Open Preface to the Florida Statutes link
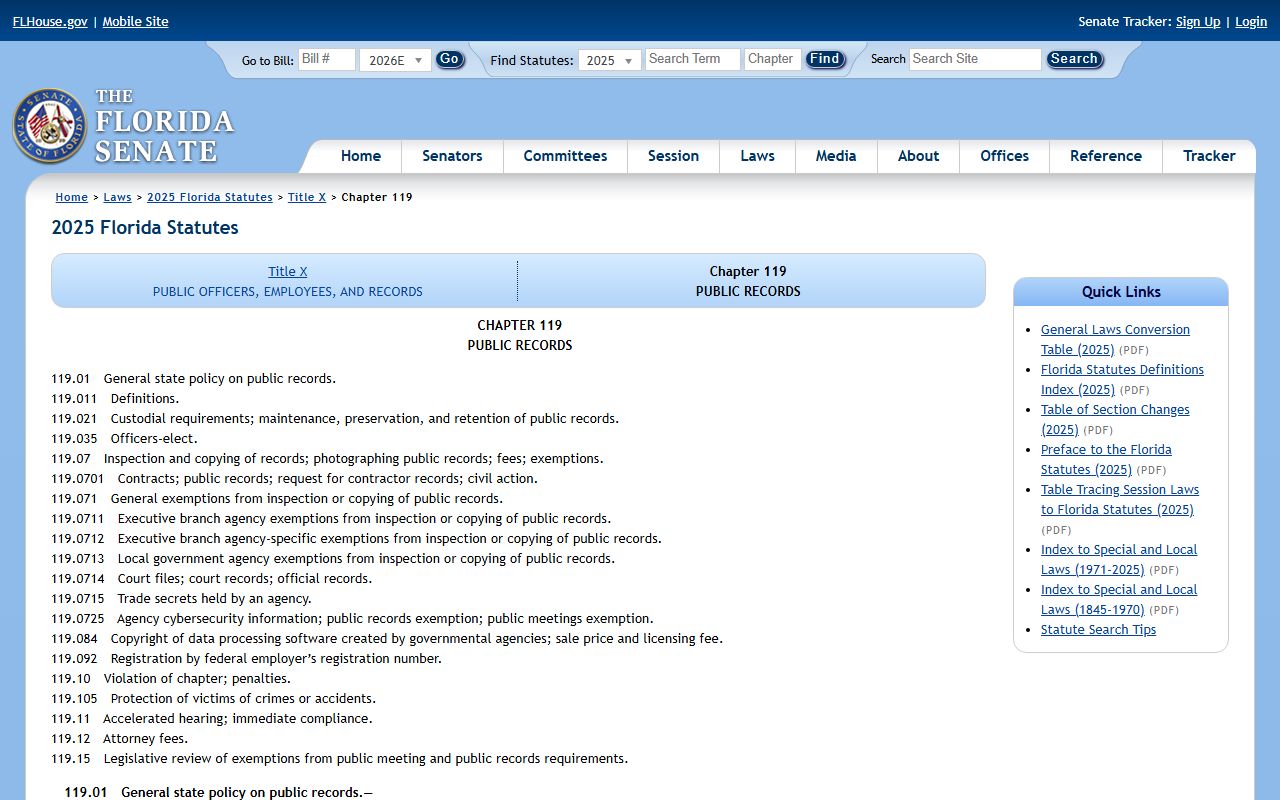 coord(1106,459)
